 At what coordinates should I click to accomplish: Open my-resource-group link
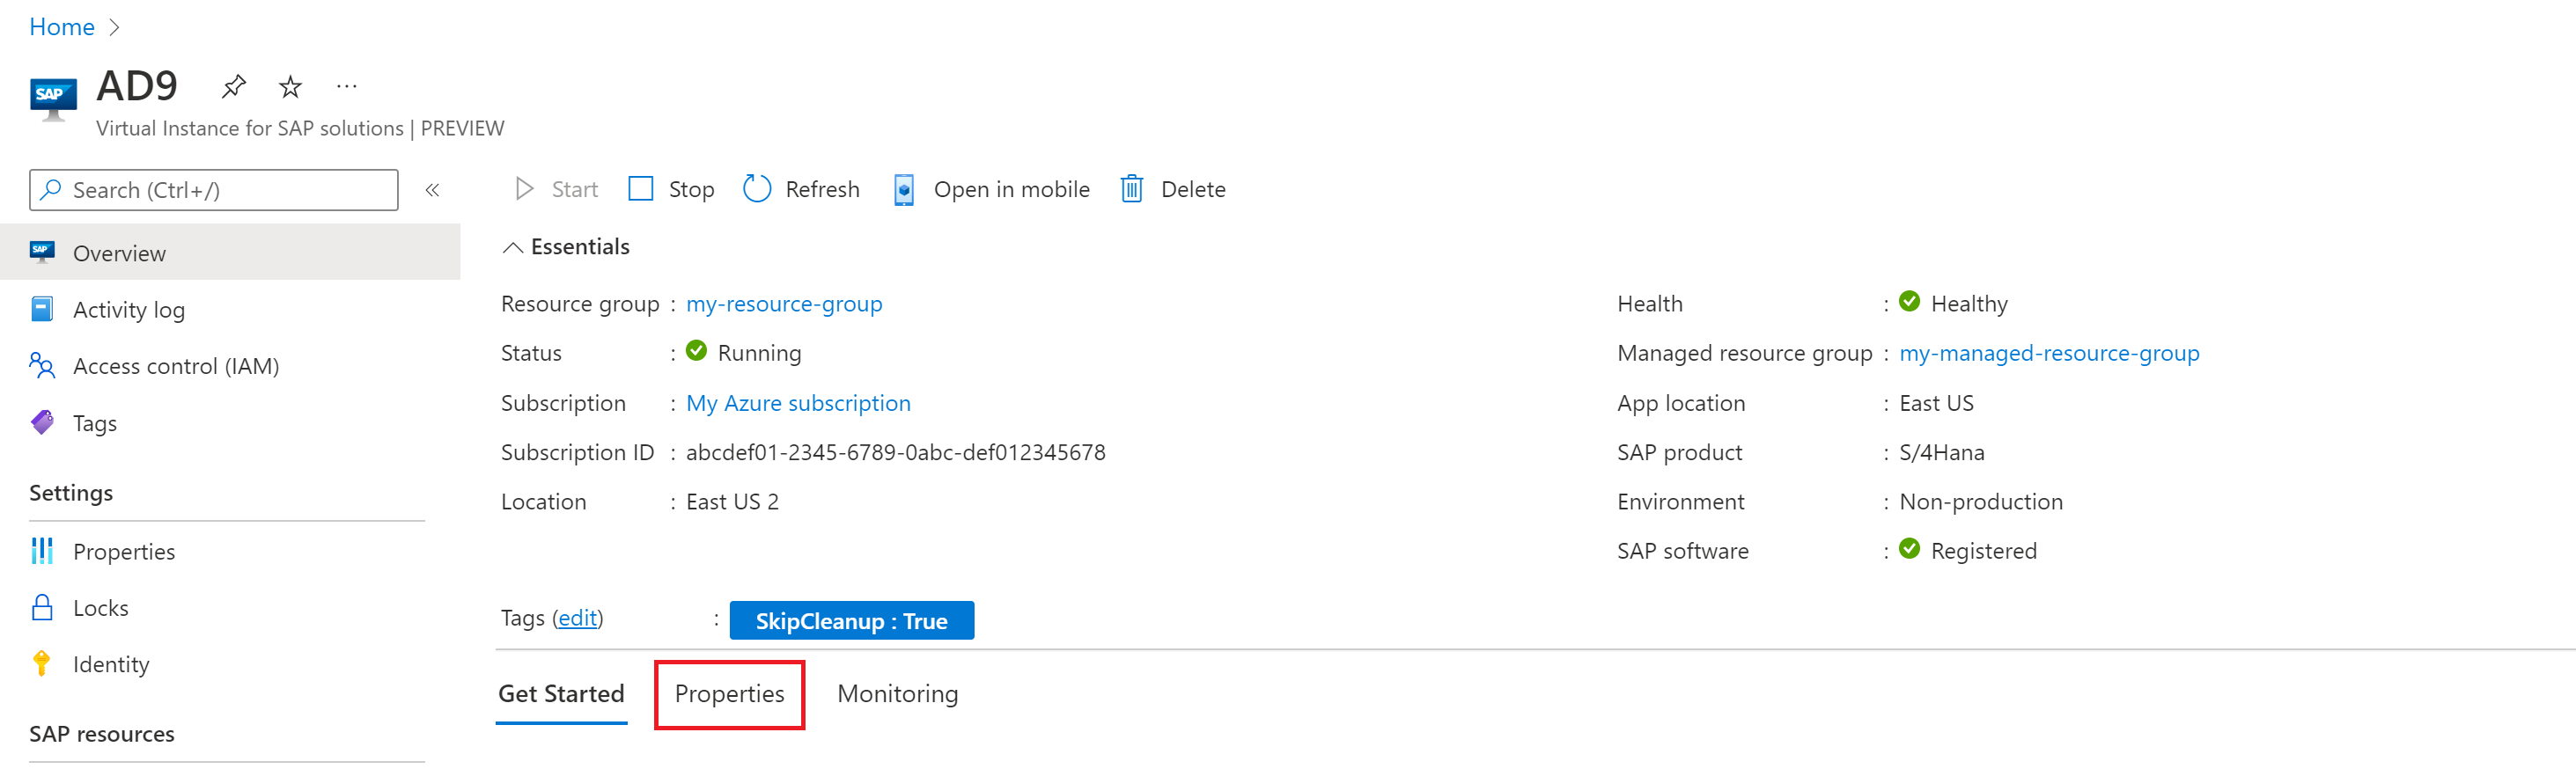pos(783,304)
